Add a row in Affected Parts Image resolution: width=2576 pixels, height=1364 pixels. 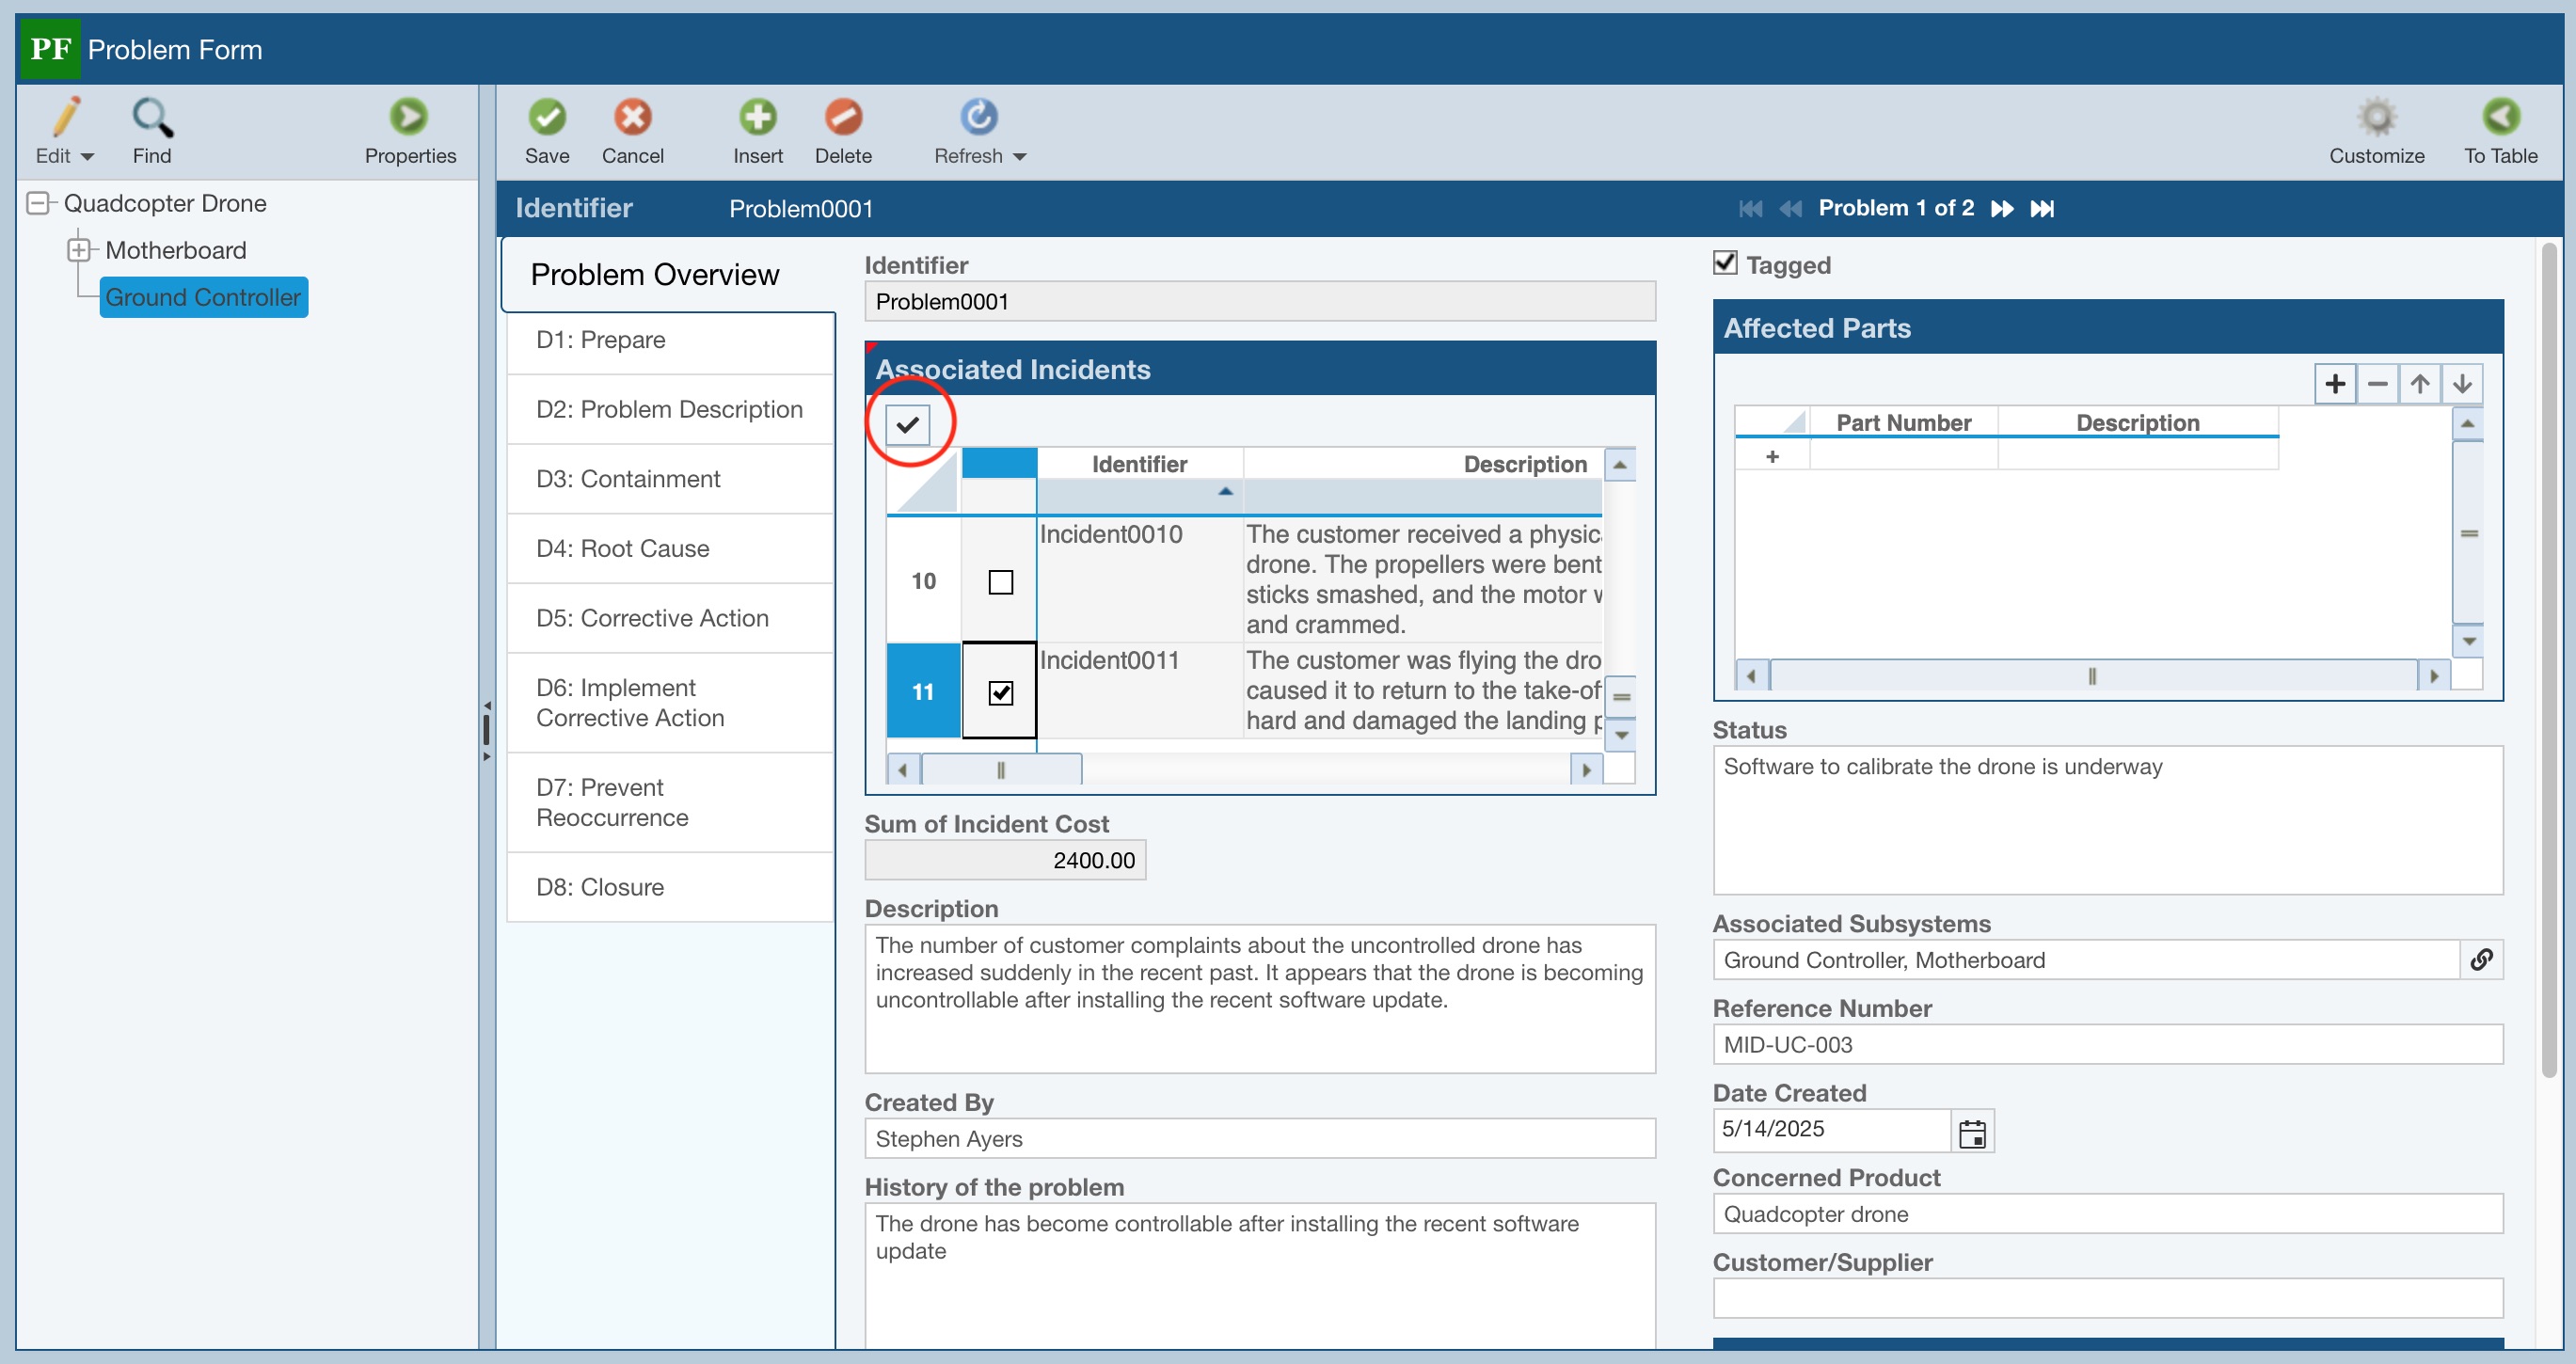[2335, 384]
